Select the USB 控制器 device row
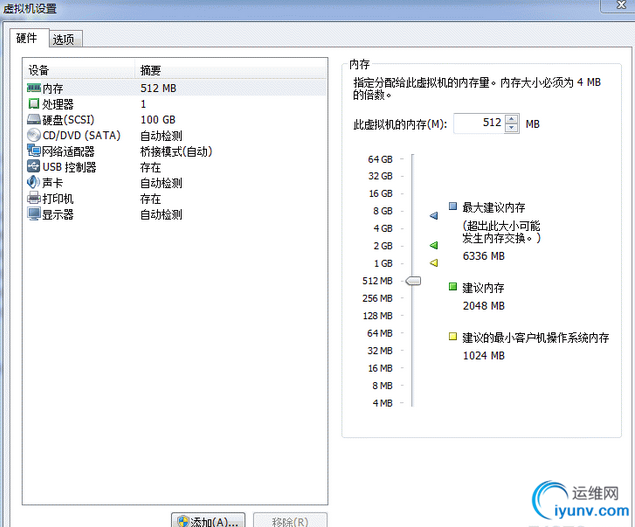Image resolution: width=635 pixels, height=527 pixels. click(175, 167)
